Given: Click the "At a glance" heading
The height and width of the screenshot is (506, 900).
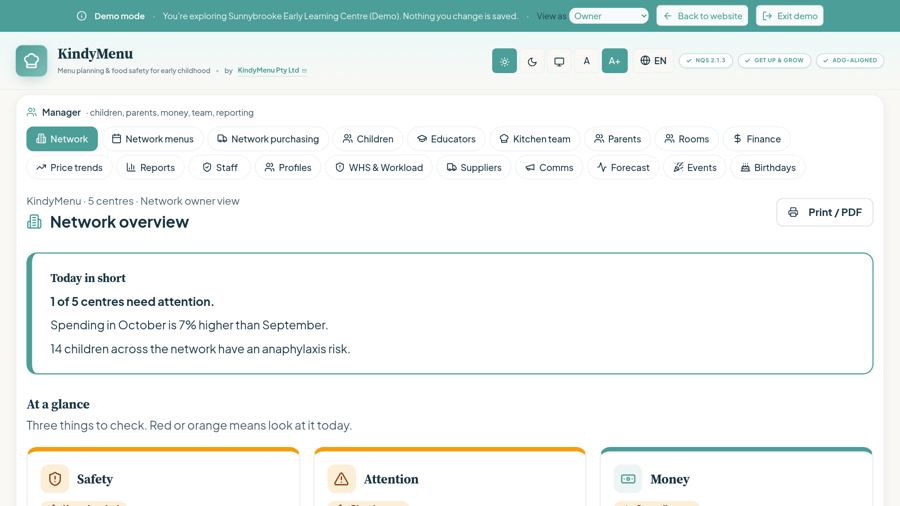Looking at the screenshot, I should pyautogui.click(x=58, y=404).
